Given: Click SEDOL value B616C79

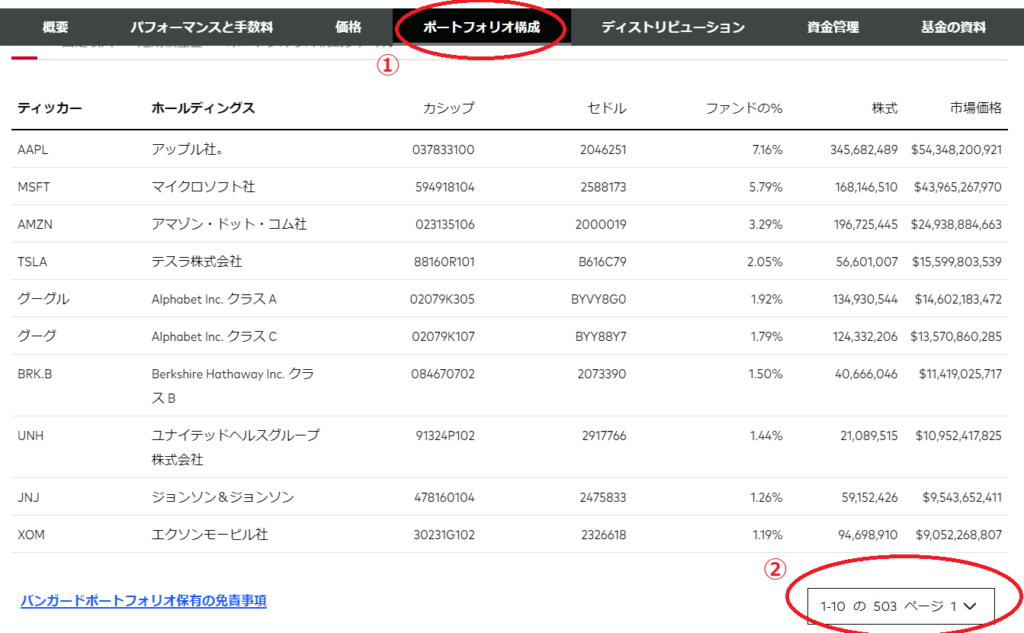Looking at the screenshot, I should [602, 261].
